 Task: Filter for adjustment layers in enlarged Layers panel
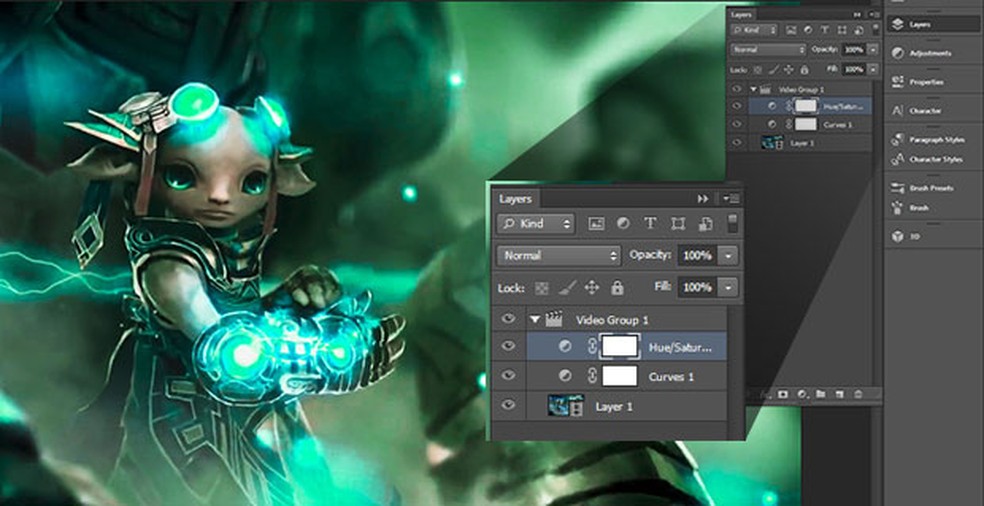click(x=623, y=223)
